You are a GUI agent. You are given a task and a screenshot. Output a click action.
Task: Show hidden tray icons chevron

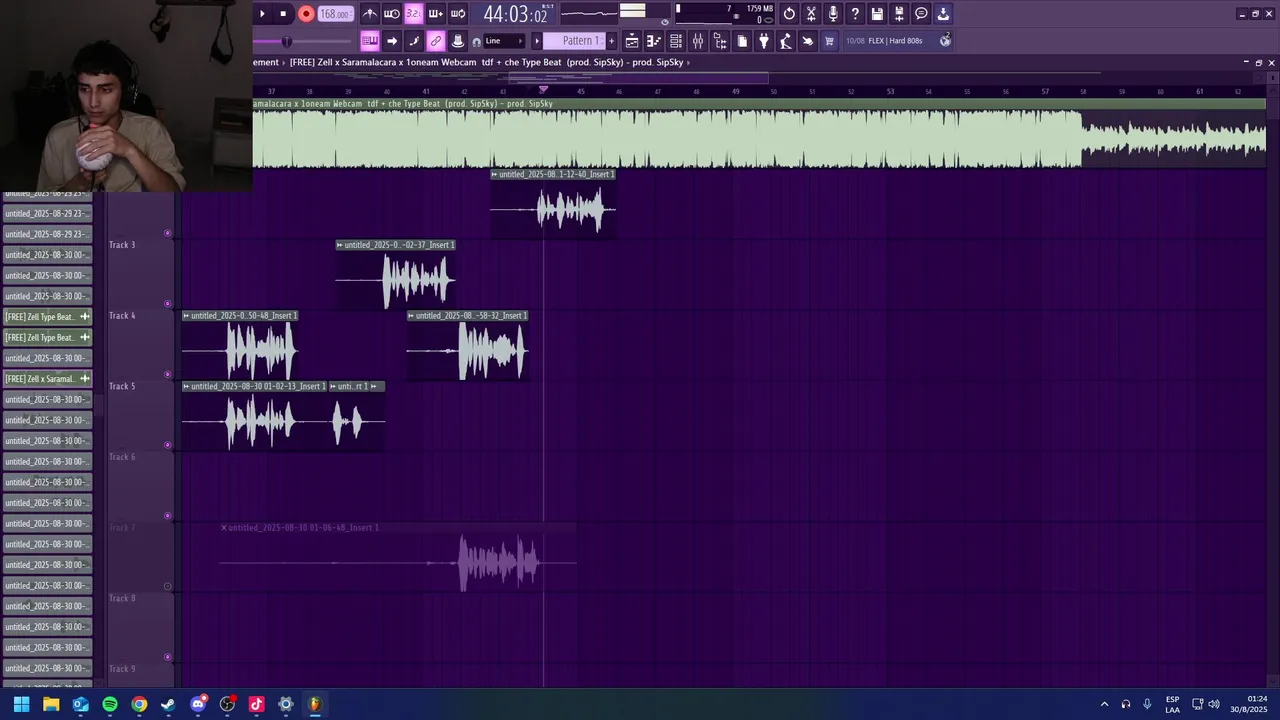click(1104, 704)
